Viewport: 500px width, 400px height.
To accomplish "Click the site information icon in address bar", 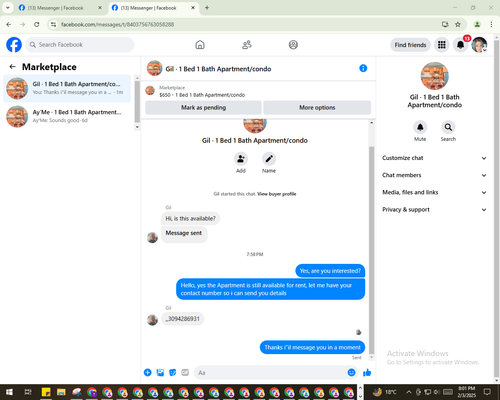I will (x=53, y=24).
